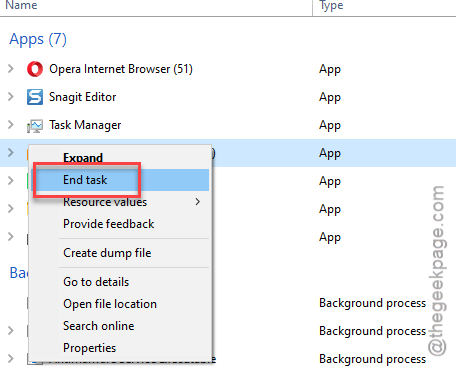The height and width of the screenshot is (372, 456).
Task: Click the App type cell for Opera
Action: tap(330, 69)
